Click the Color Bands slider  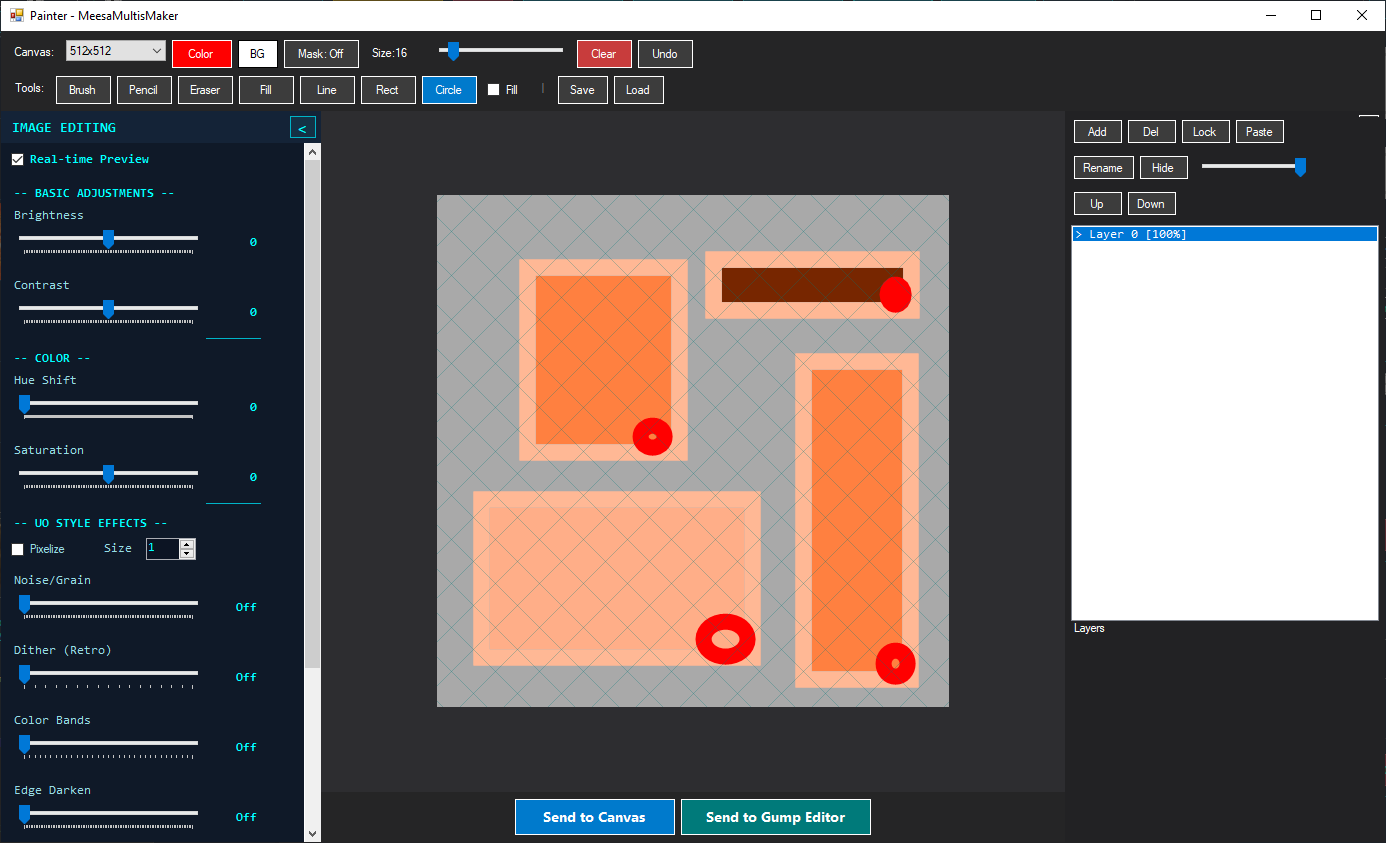(x=108, y=744)
